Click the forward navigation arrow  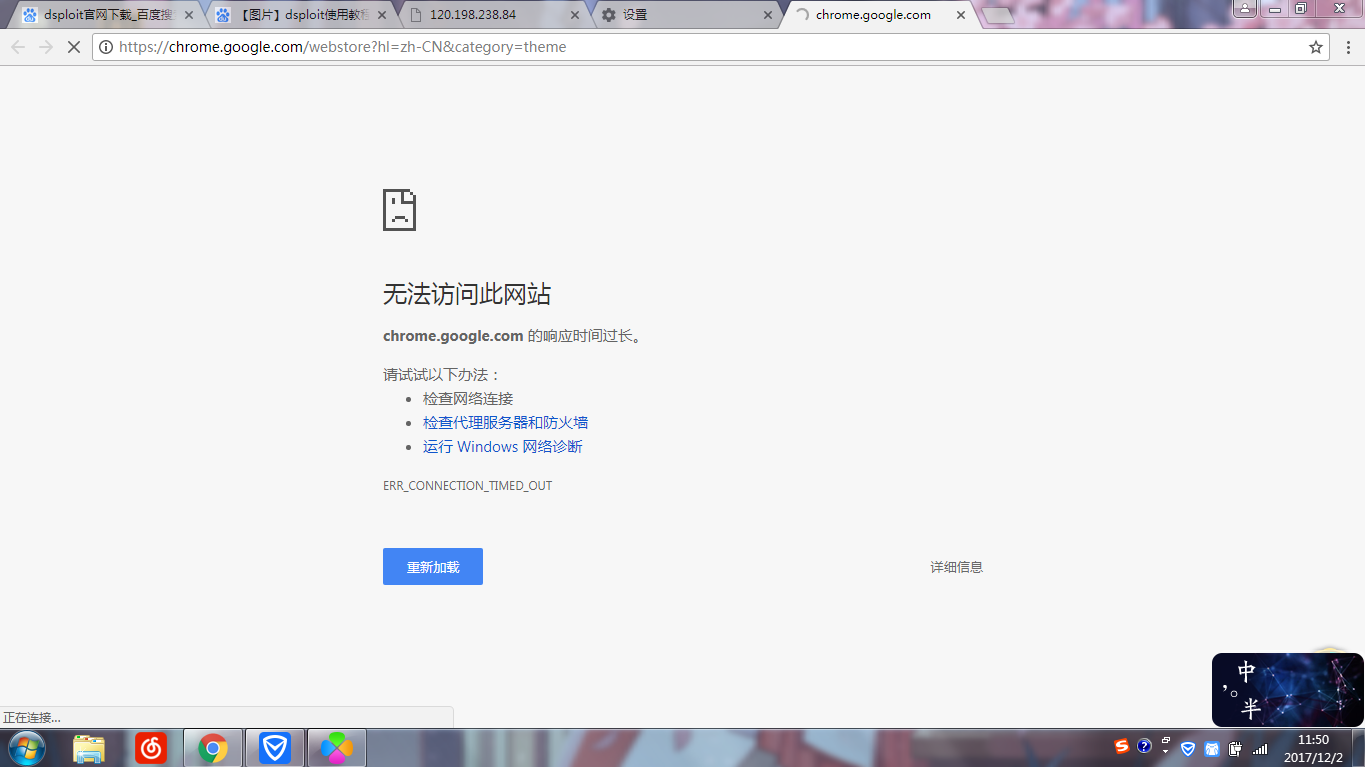click(x=45, y=47)
